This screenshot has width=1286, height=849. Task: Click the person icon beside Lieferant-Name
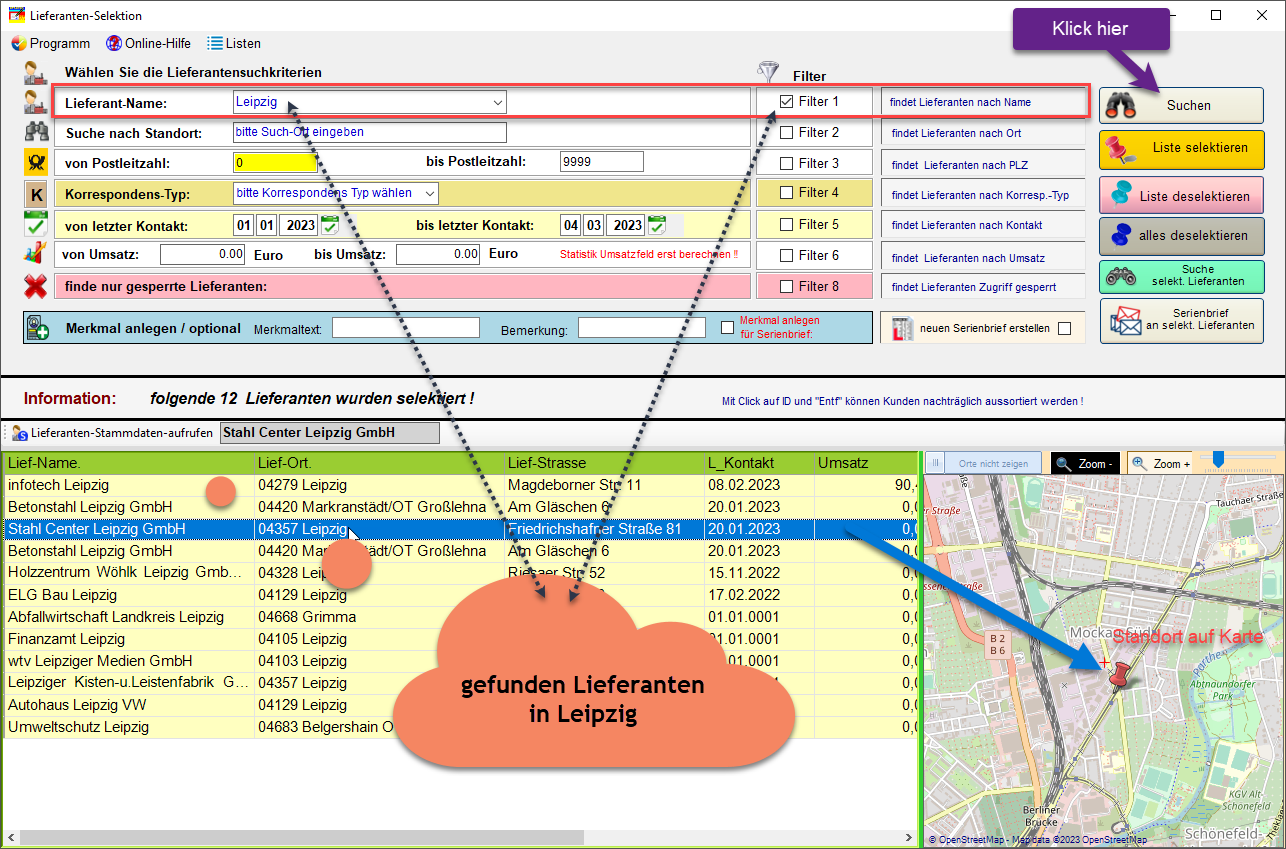click(x=36, y=101)
